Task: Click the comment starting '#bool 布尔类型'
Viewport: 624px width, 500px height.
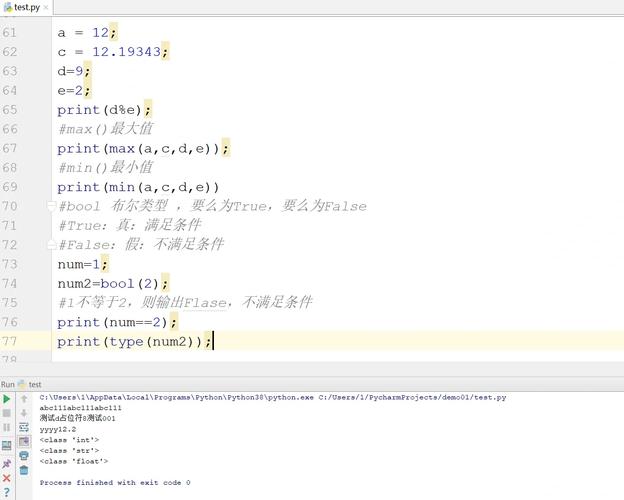Action: (x=213, y=206)
